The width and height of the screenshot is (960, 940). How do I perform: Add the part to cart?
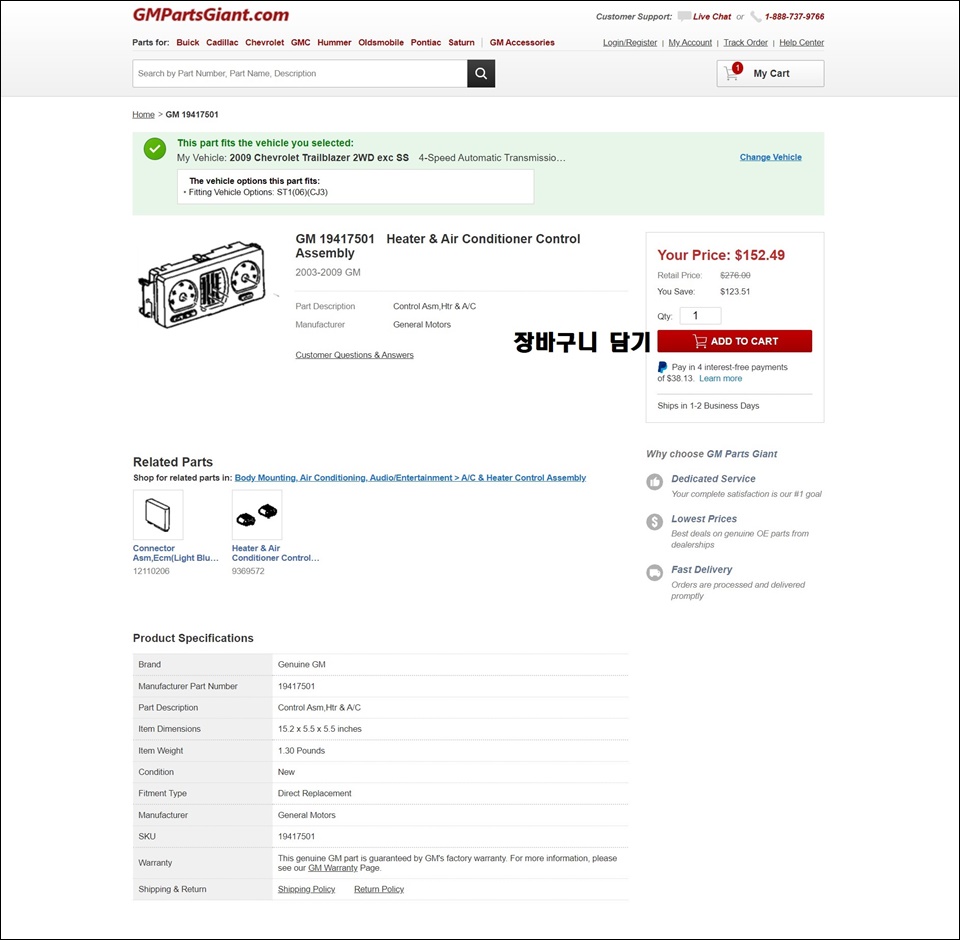point(735,341)
